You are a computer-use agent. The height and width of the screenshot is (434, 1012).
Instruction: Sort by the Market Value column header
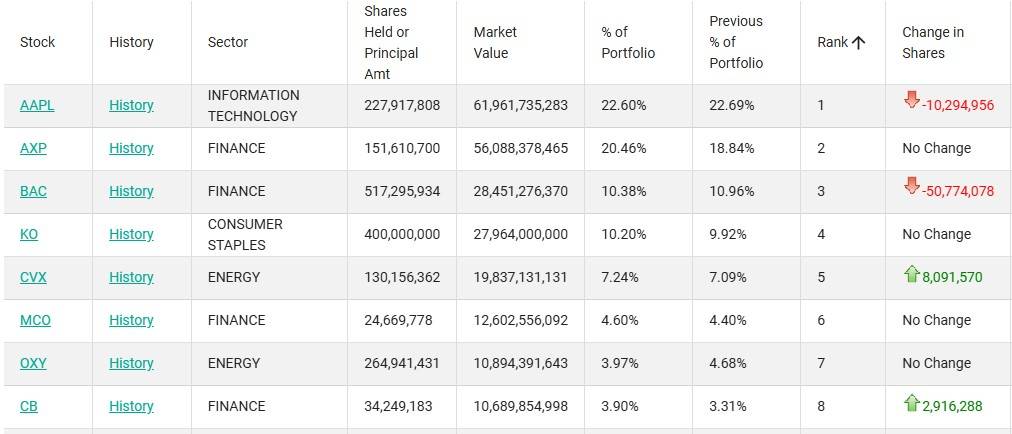pyautogui.click(x=495, y=42)
